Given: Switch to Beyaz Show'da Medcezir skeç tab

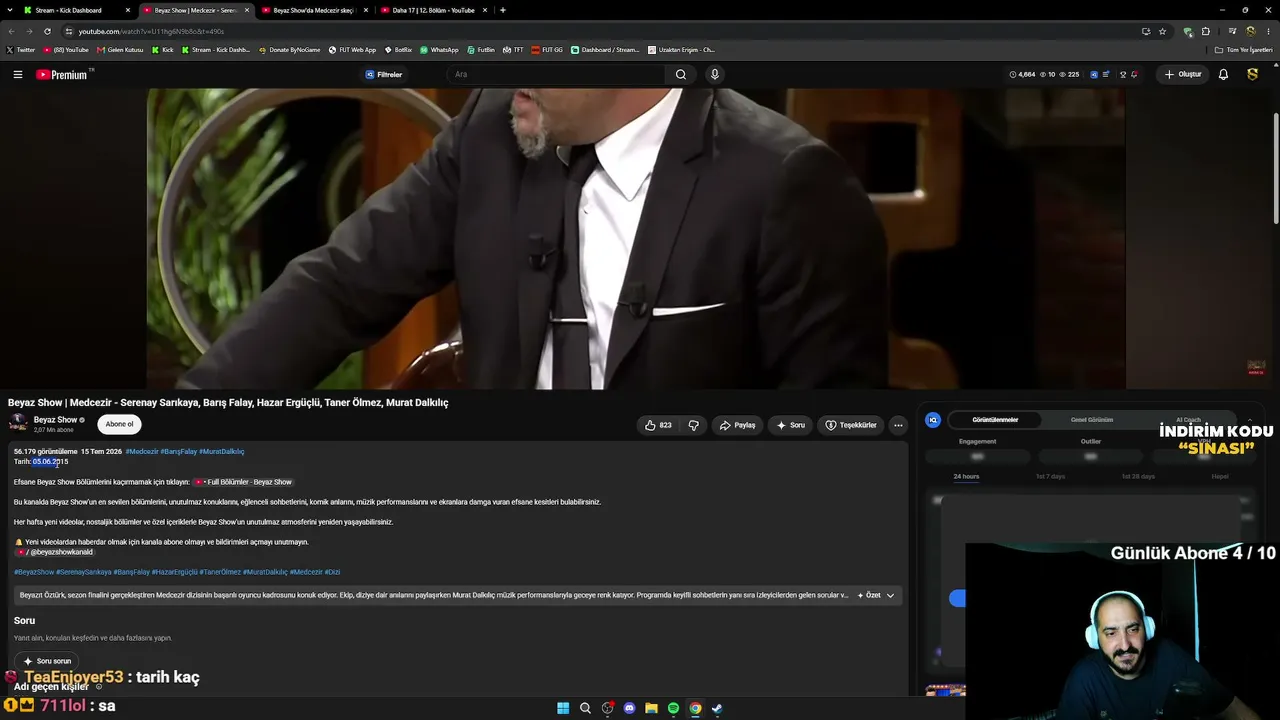Looking at the screenshot, I should coord(313,10).
